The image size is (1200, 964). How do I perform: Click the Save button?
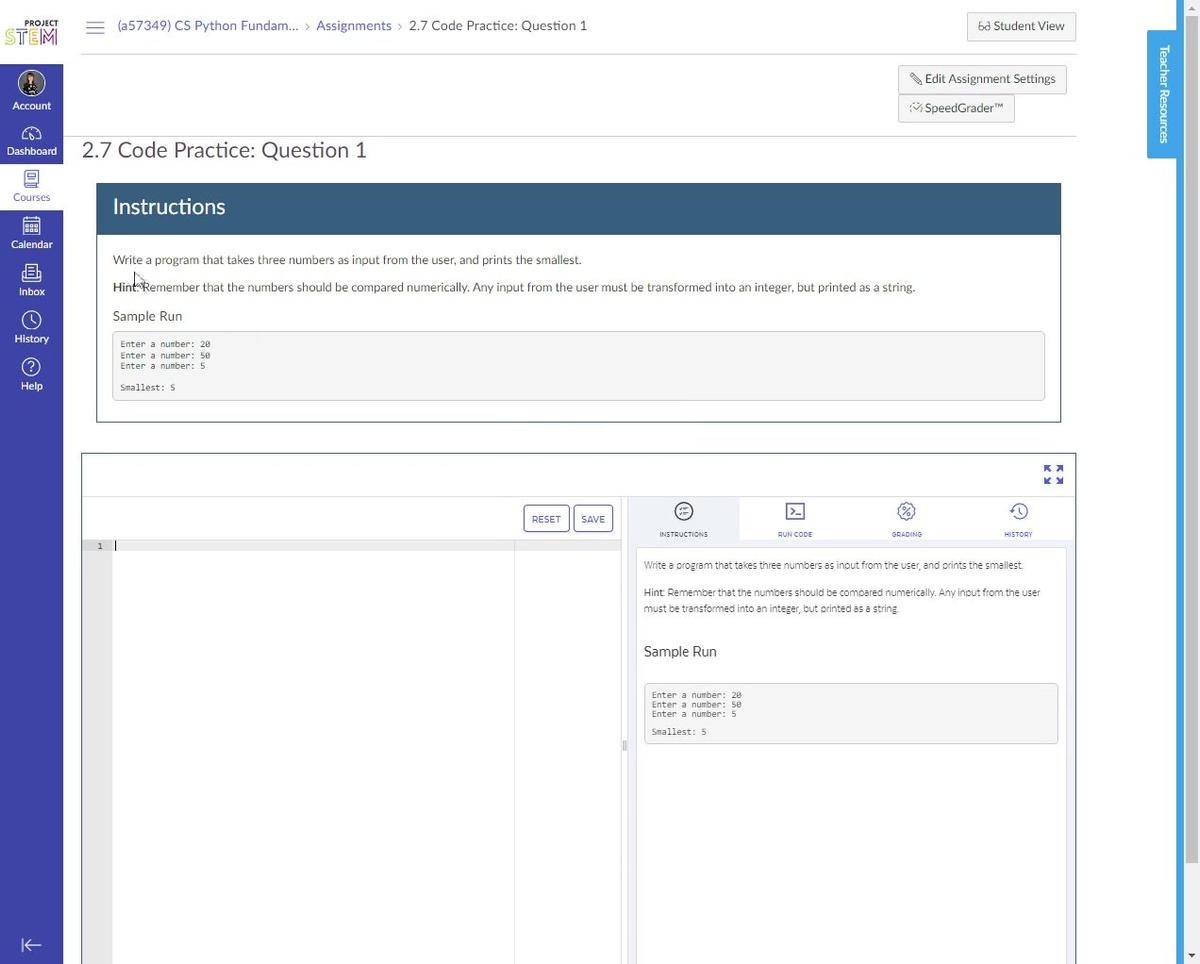click(593, 519)
